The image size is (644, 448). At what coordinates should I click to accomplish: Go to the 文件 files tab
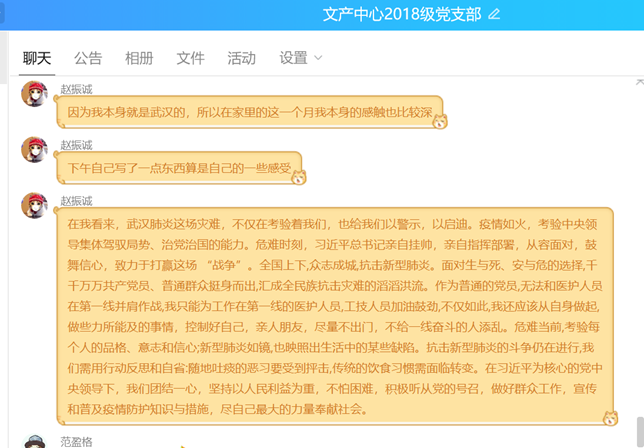(190, 58)
